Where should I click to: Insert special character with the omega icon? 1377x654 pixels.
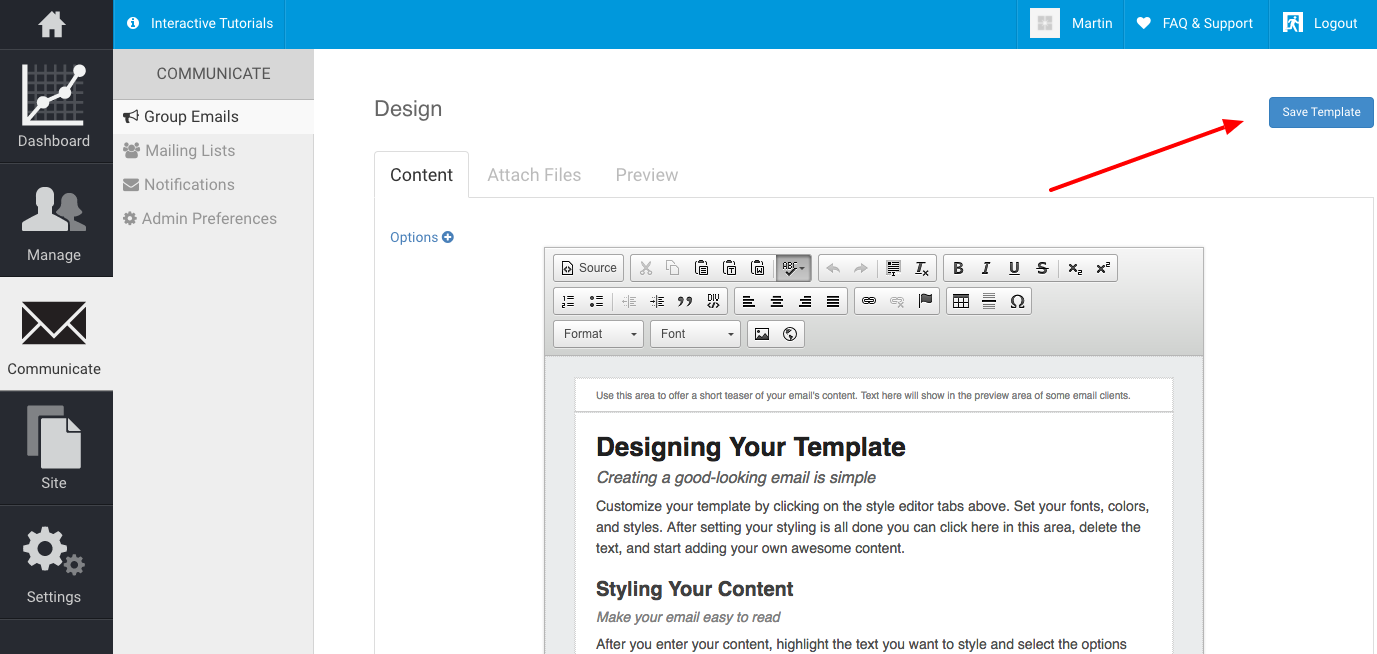[1017, 301]
